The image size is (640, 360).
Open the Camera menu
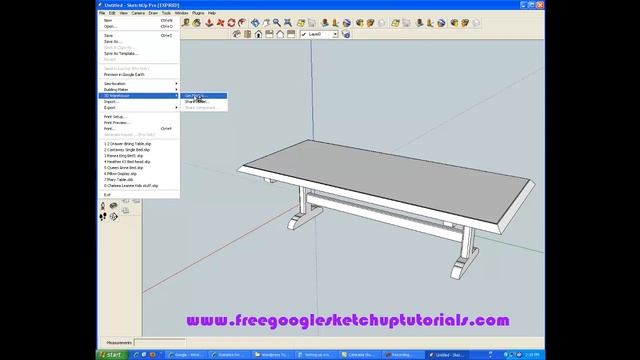coord(138,13)
